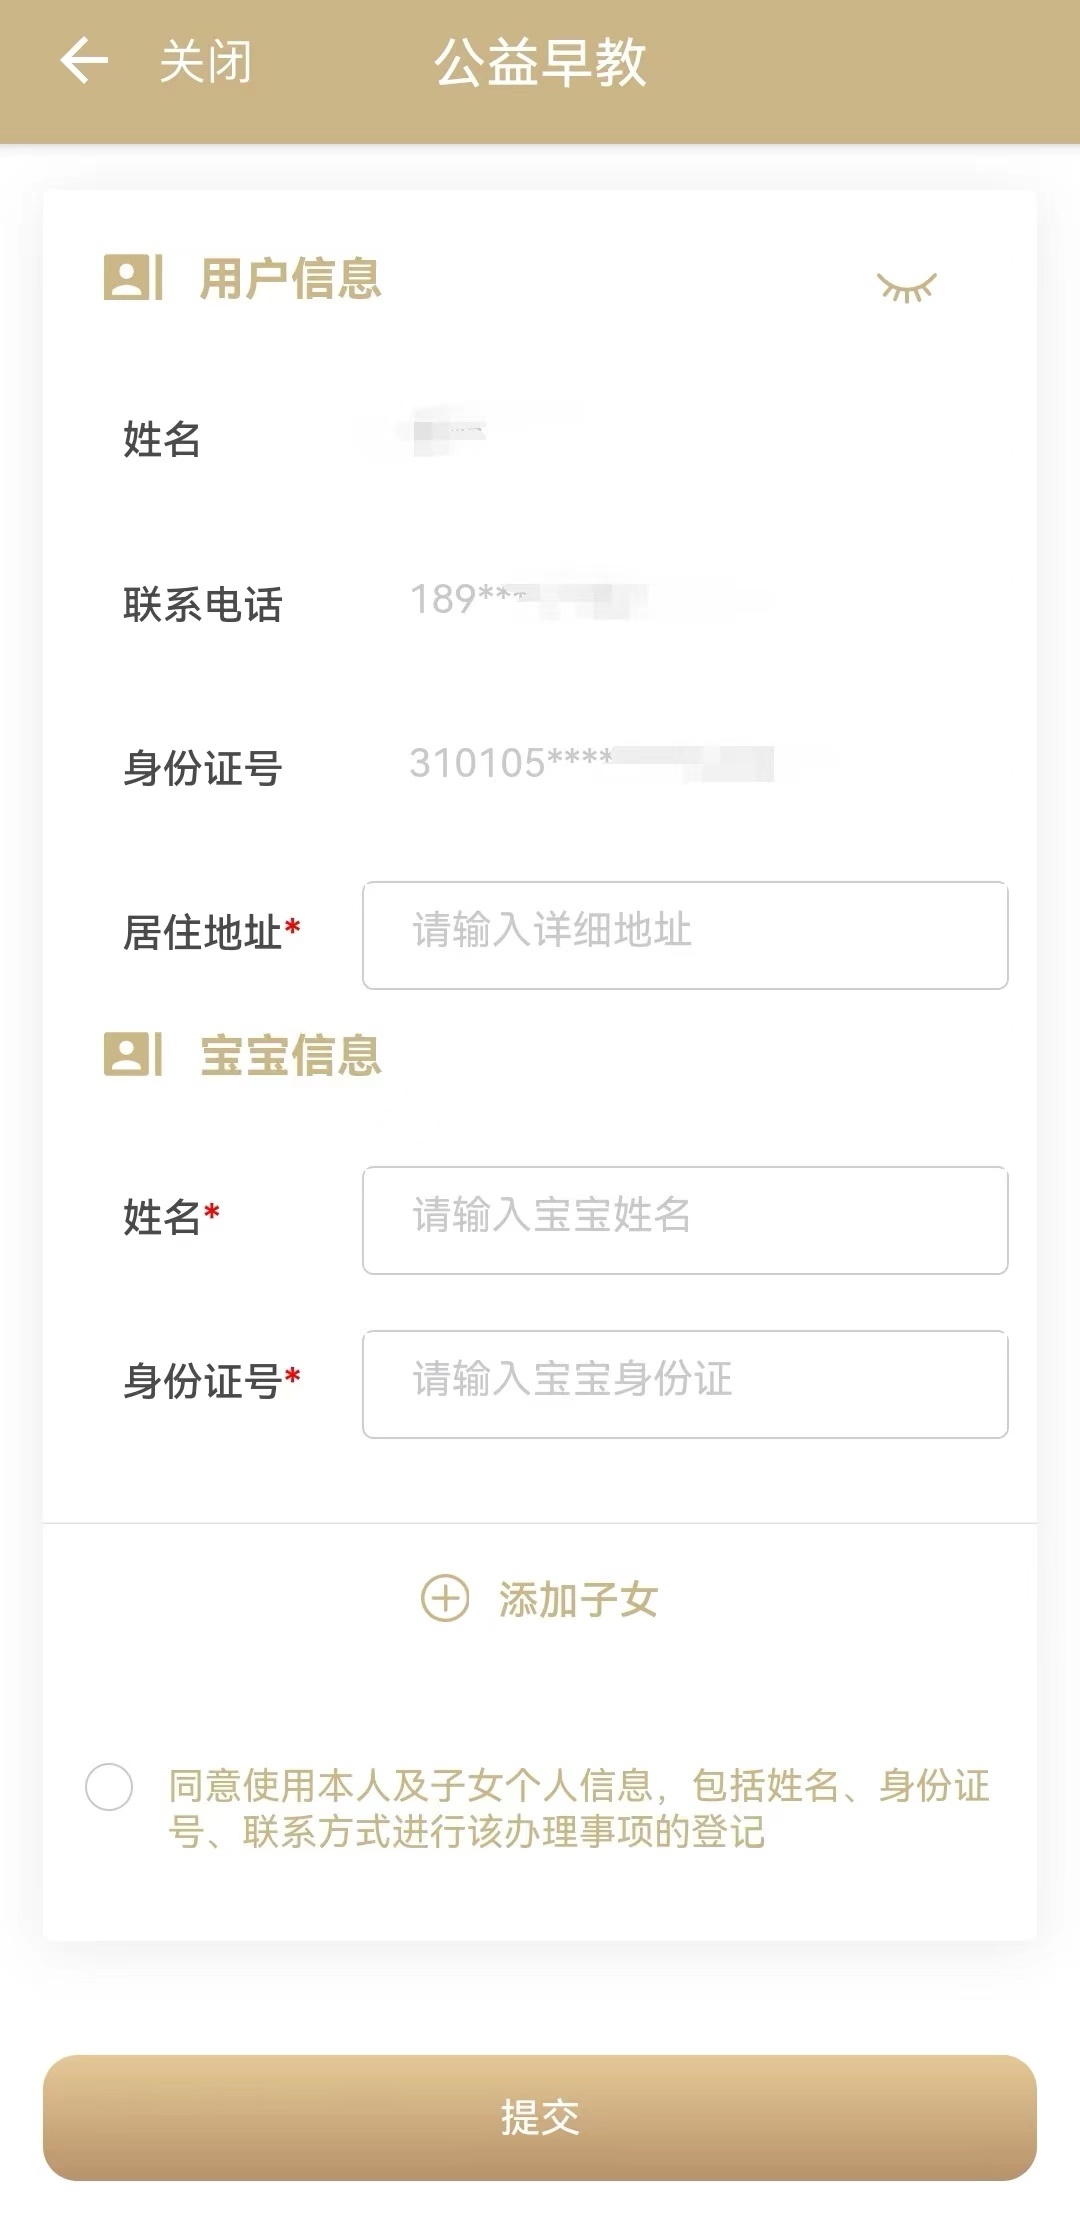Tap the back arrow icon
The height and width of the screenshot is (2240, 1080).
pos(84,62)
